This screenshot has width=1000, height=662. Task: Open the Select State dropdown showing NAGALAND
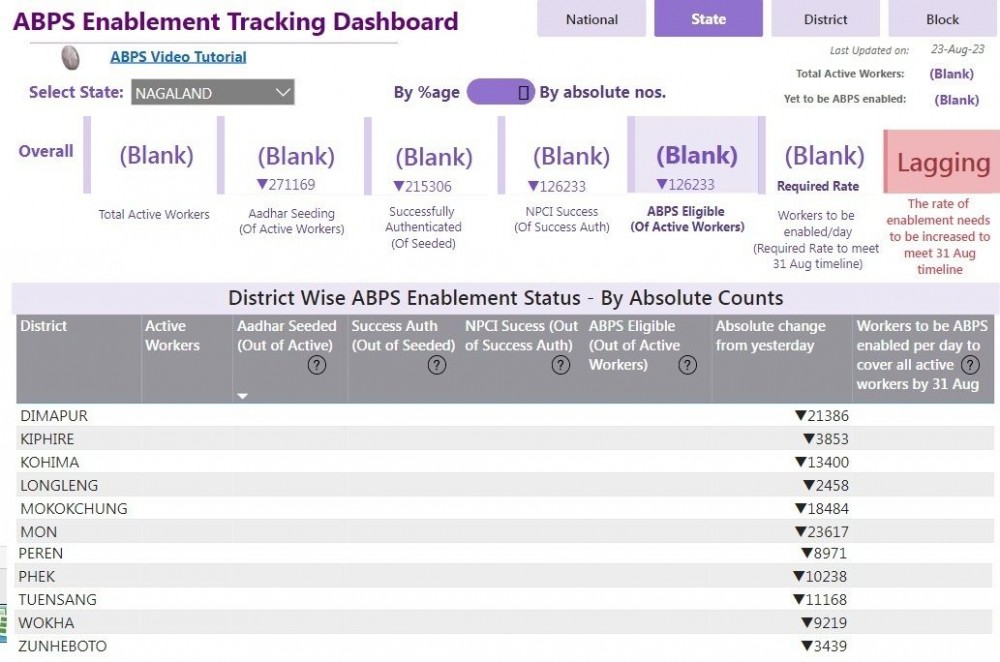[x=212, y=92]
